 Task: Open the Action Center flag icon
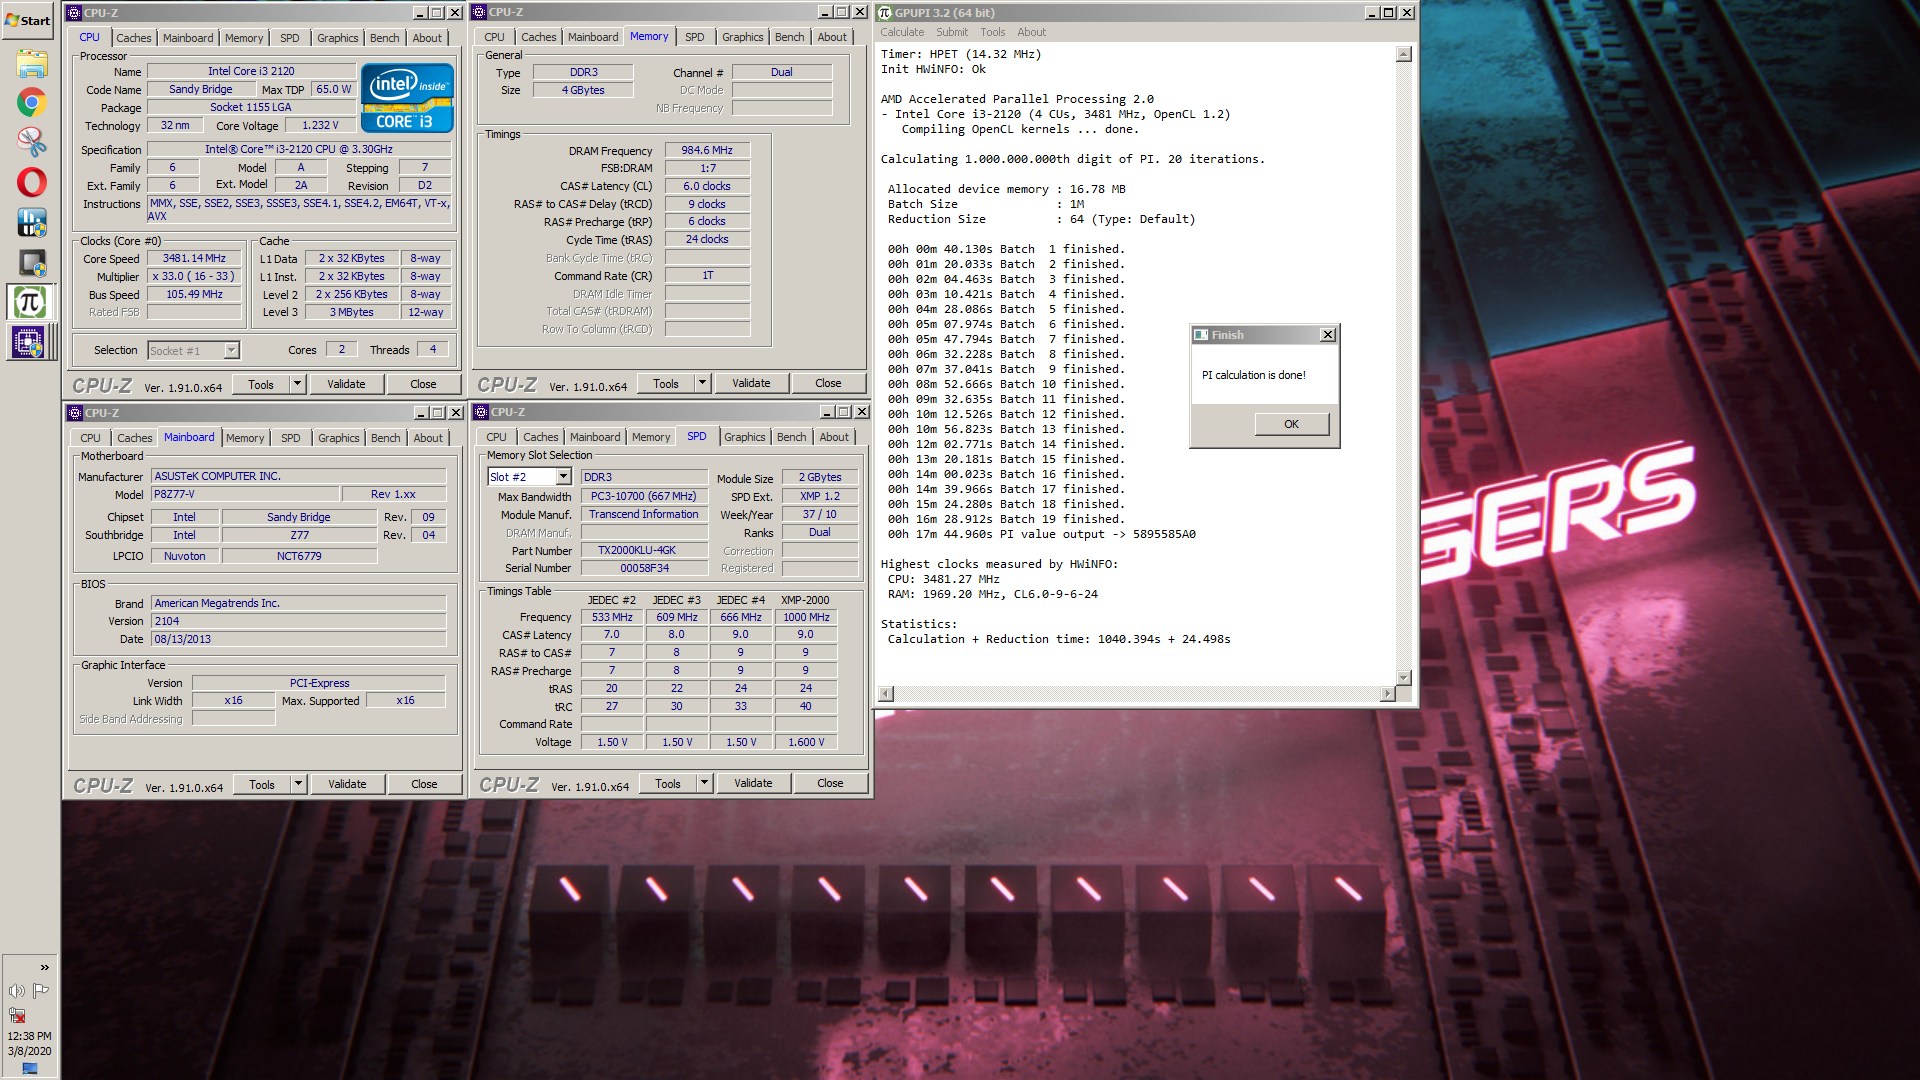pyautogui.click(x=41, y=991)
